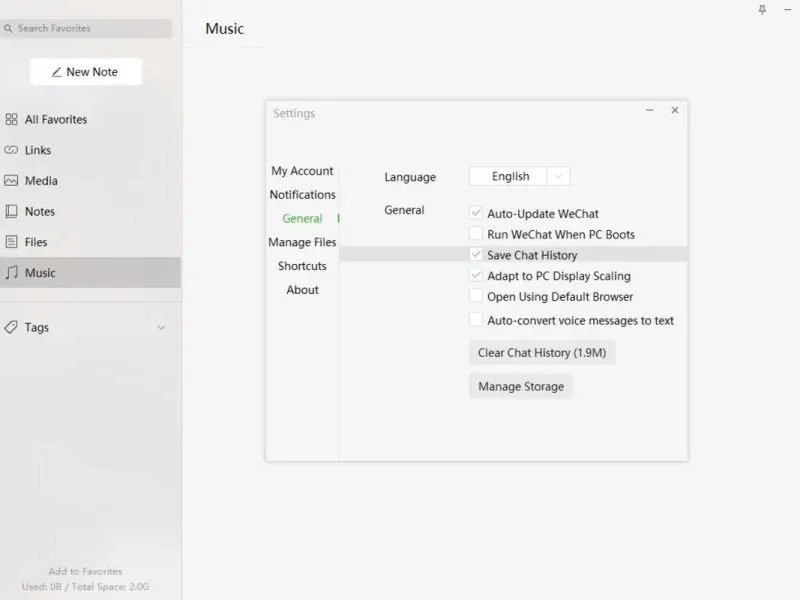This screenshot has height=600, width=800.
Task: Click the Music page heading
Action: [224, 29]
